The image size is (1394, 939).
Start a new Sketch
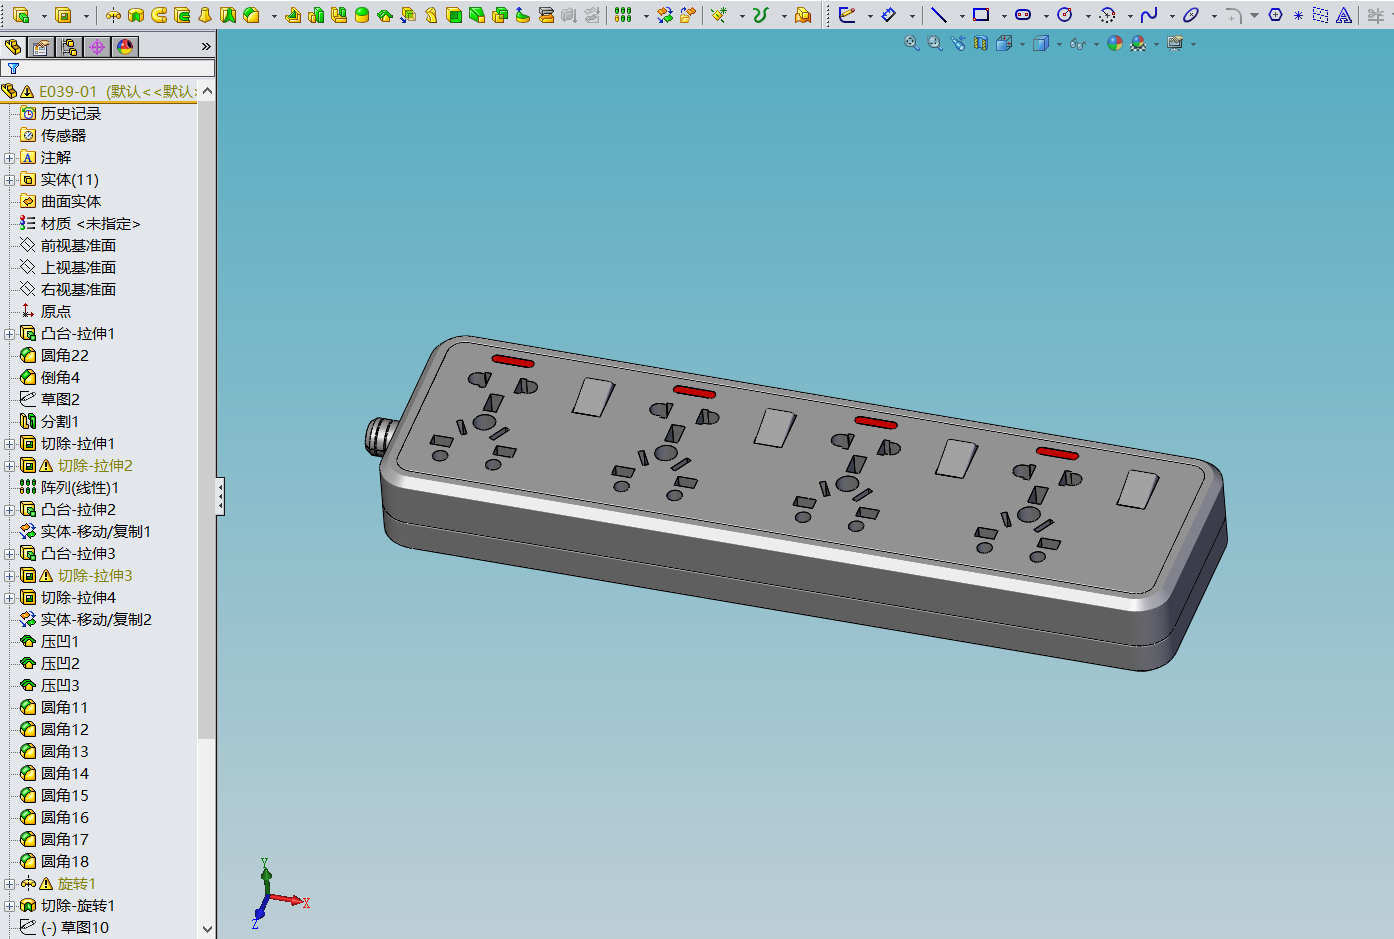click(x=848, y=15)
